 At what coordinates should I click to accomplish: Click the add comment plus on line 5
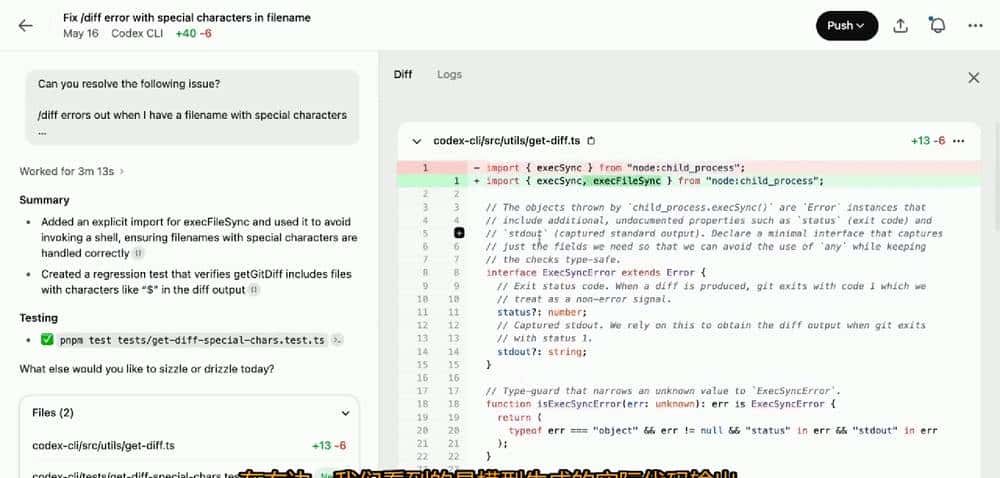[x=459, y=233]
